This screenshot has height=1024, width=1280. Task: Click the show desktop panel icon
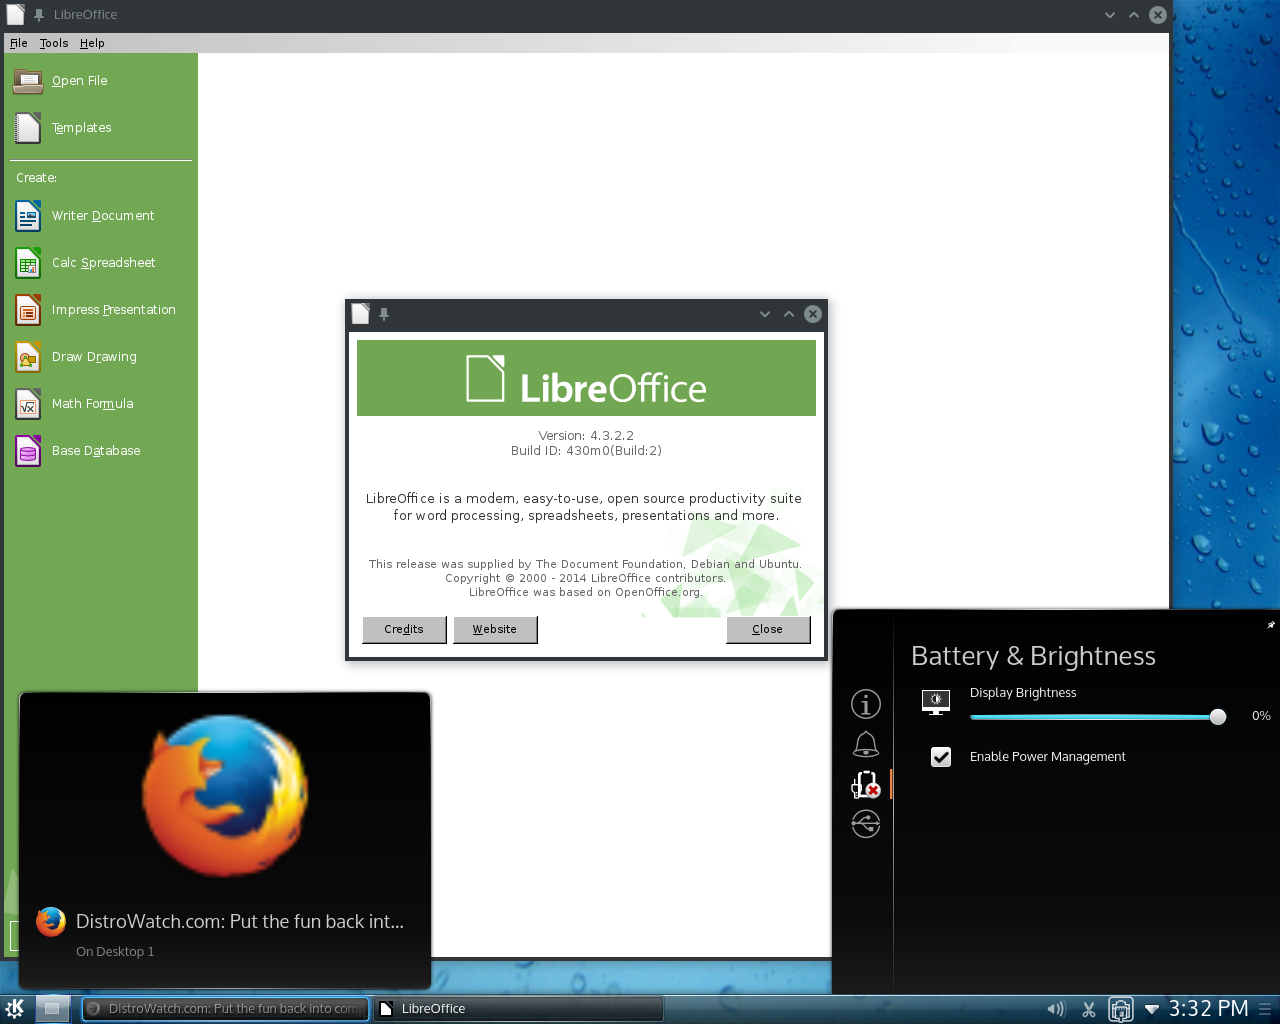pyautogui.click(x=53, y=1009)
